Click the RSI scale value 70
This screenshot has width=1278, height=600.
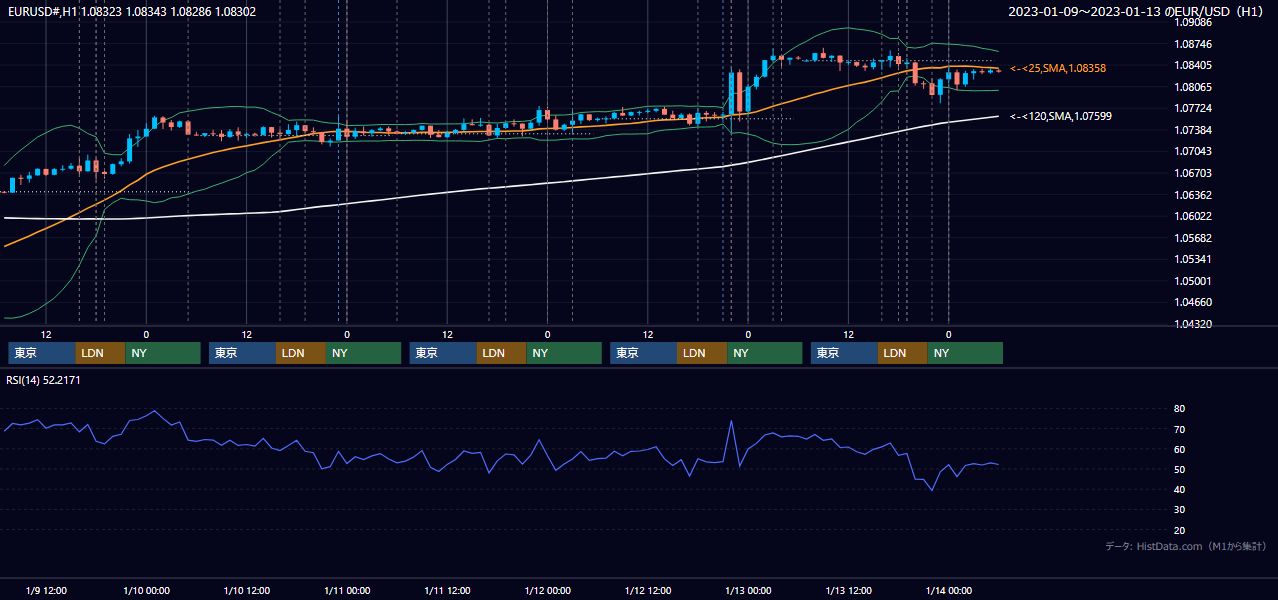[1179, 429]
